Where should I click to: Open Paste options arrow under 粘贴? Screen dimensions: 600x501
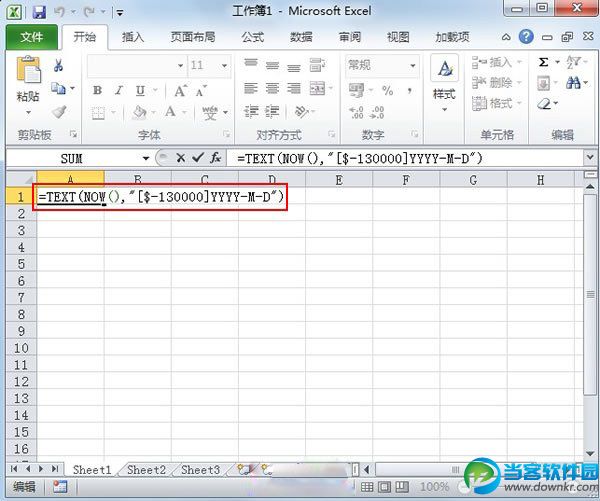[28, 113]
